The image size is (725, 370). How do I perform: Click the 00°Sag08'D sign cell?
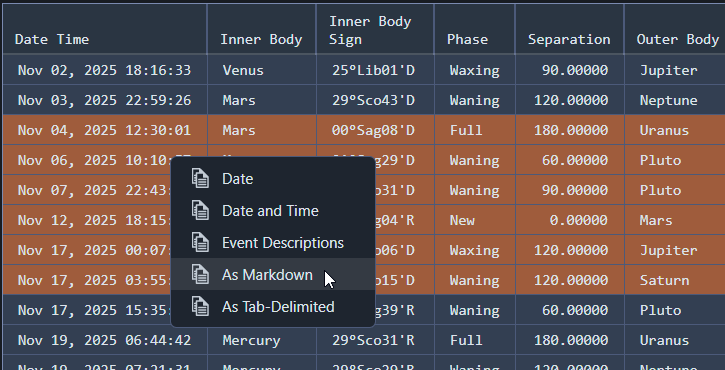375,130
